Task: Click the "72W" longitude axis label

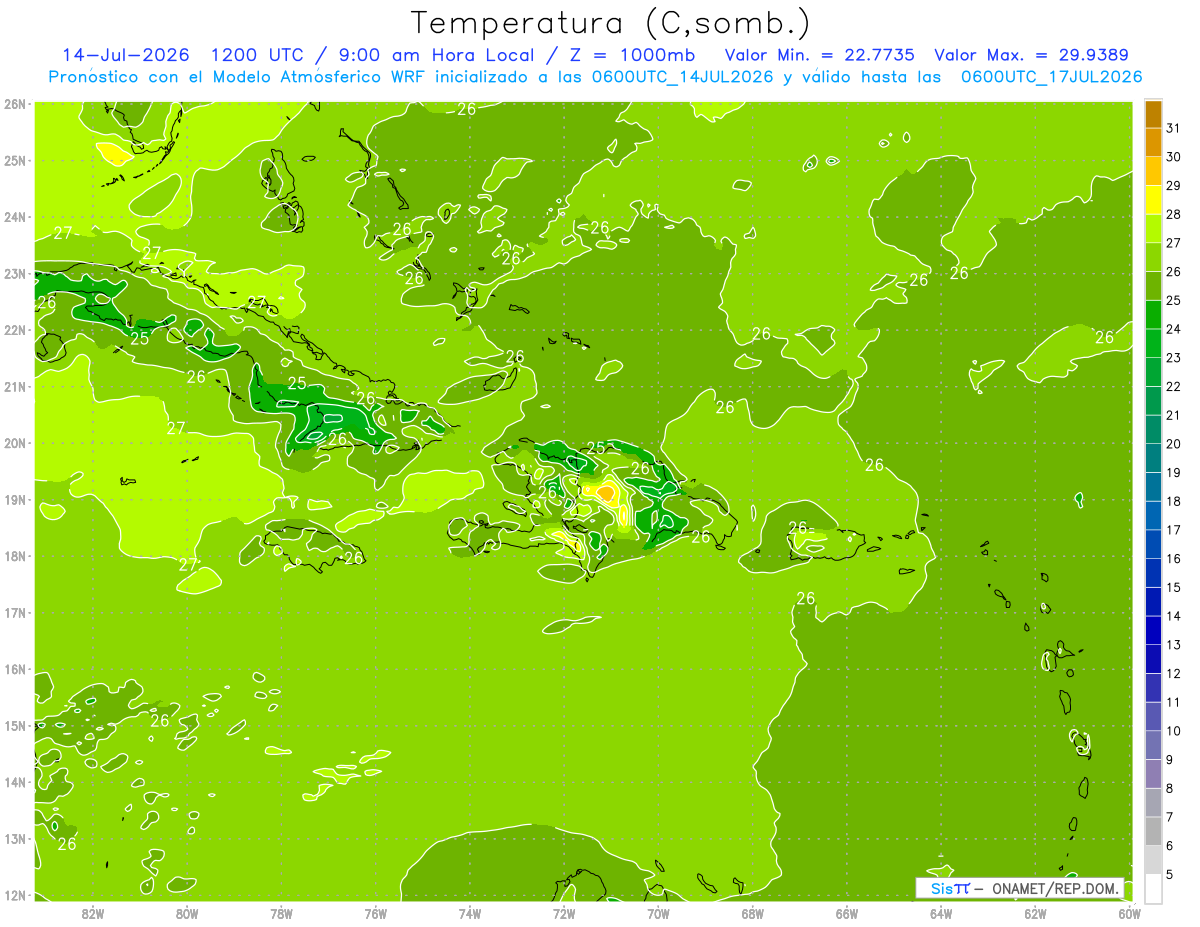Action: [x=564, y=913]
